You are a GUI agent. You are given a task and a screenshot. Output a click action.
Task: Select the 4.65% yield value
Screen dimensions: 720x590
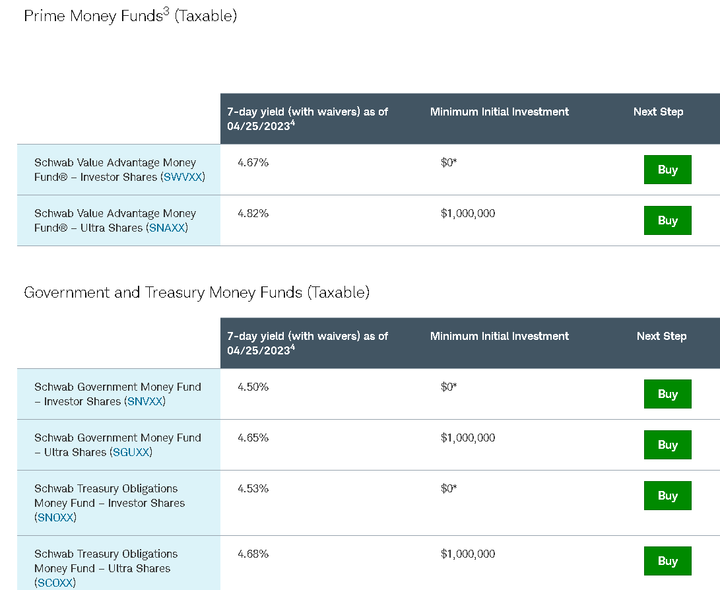[x=253, y=438]
